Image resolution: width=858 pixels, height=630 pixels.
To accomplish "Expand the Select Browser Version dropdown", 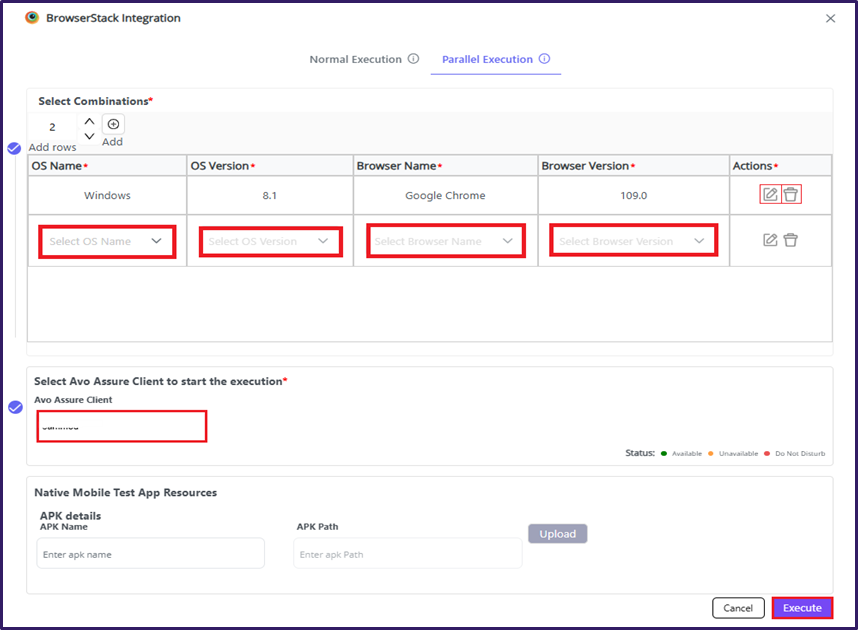I will coord(633,241).
